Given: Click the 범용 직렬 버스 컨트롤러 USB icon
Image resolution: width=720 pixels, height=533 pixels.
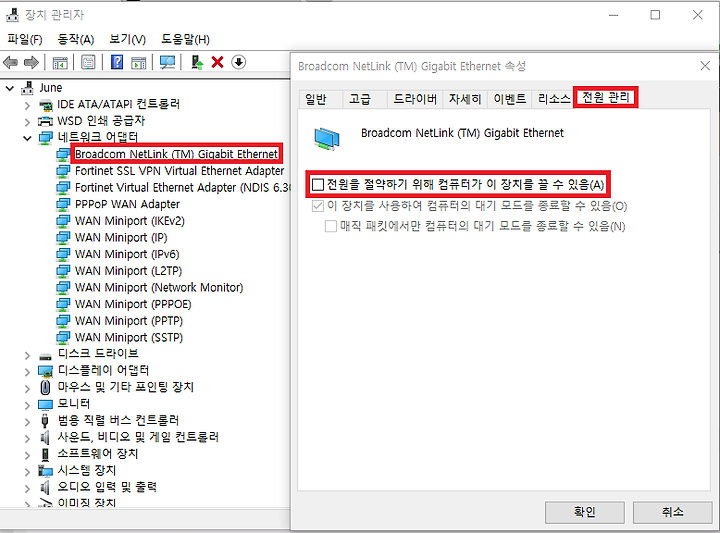Looking at the screenshot, I should [45, 421].
